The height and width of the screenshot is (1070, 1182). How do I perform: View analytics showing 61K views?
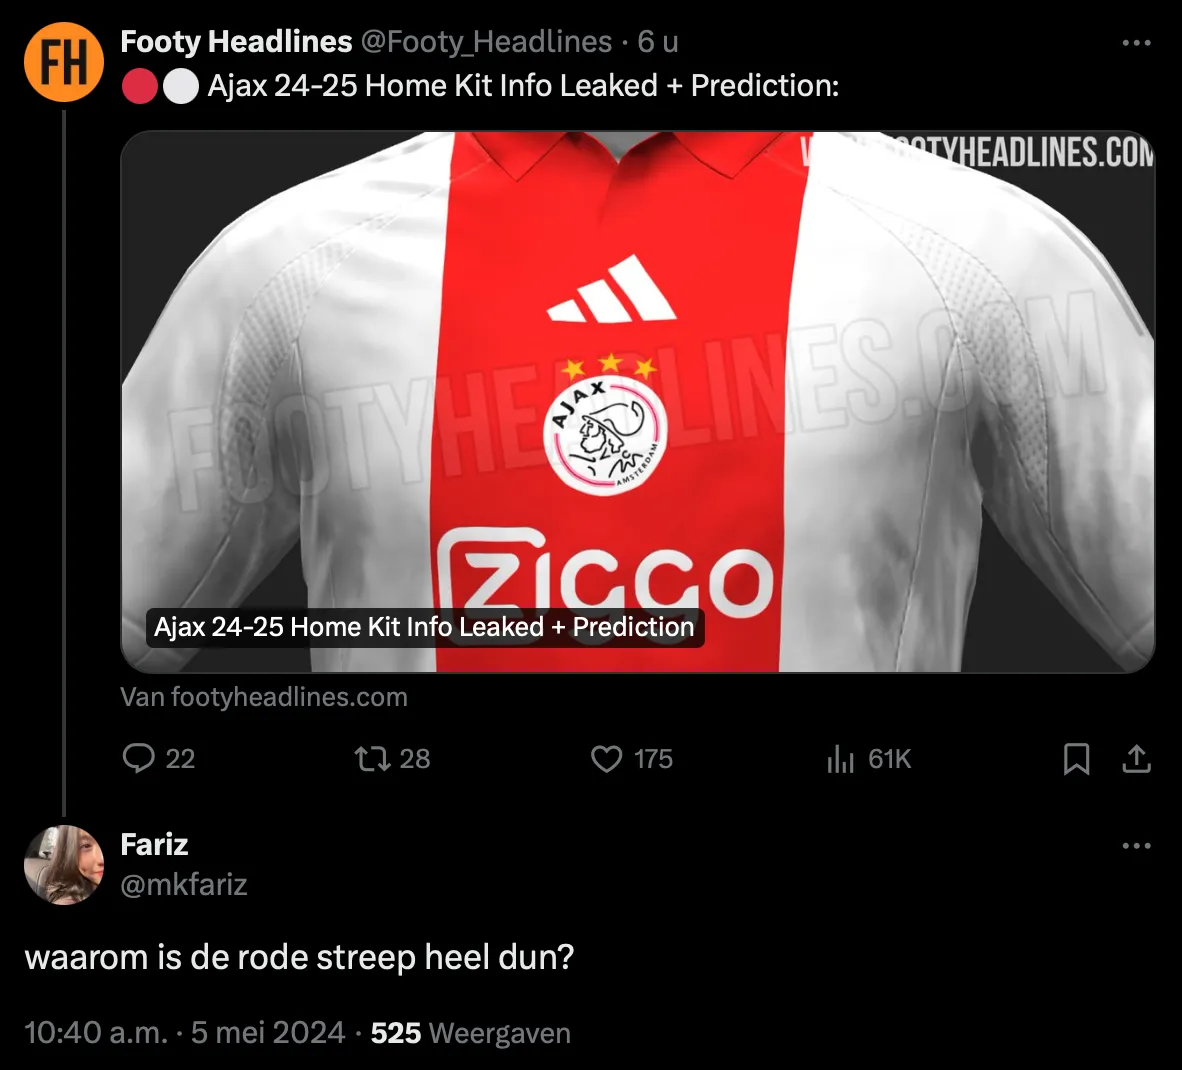coord(869,759)
